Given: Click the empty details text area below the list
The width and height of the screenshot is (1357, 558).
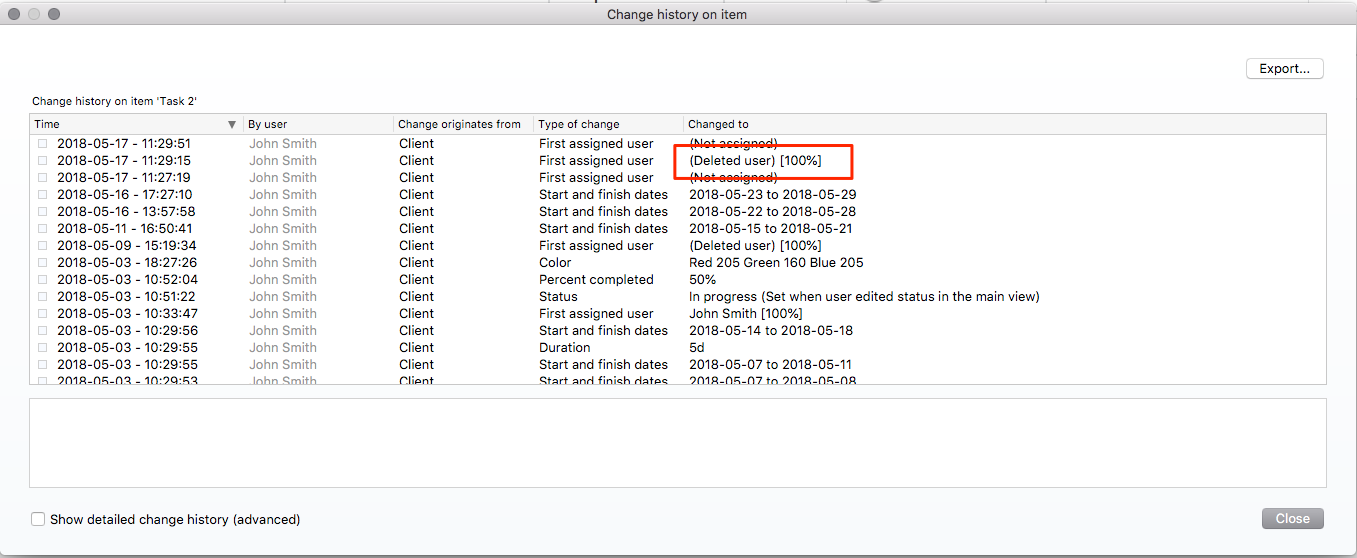Looking at the screenshot, I should tap(677, 443).
